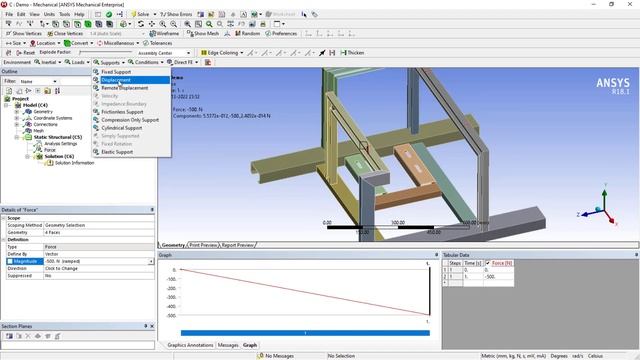
Task: Toggle Show Mesh option
Action: coord(203,33)
